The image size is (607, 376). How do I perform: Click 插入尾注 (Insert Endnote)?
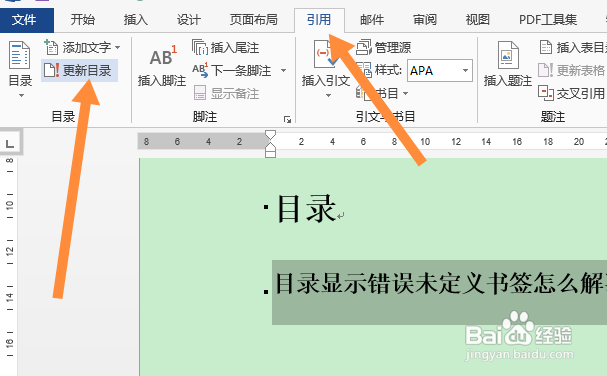click(225, 48)
